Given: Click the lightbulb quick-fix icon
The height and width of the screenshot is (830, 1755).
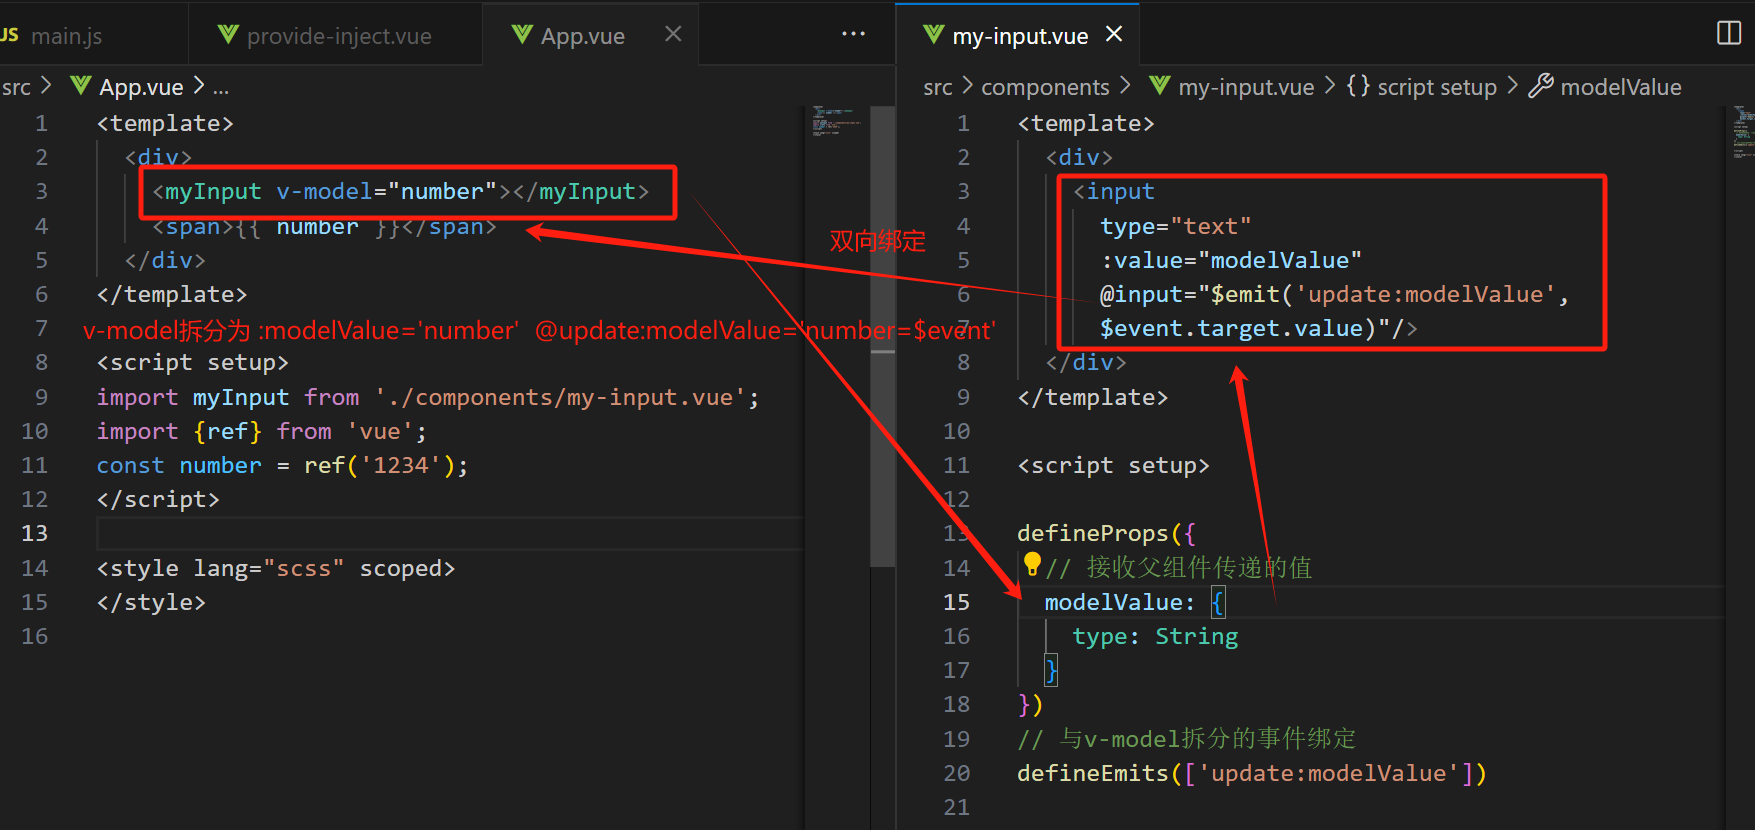Looking at the screenshot, I should [x=1032, y=565].
